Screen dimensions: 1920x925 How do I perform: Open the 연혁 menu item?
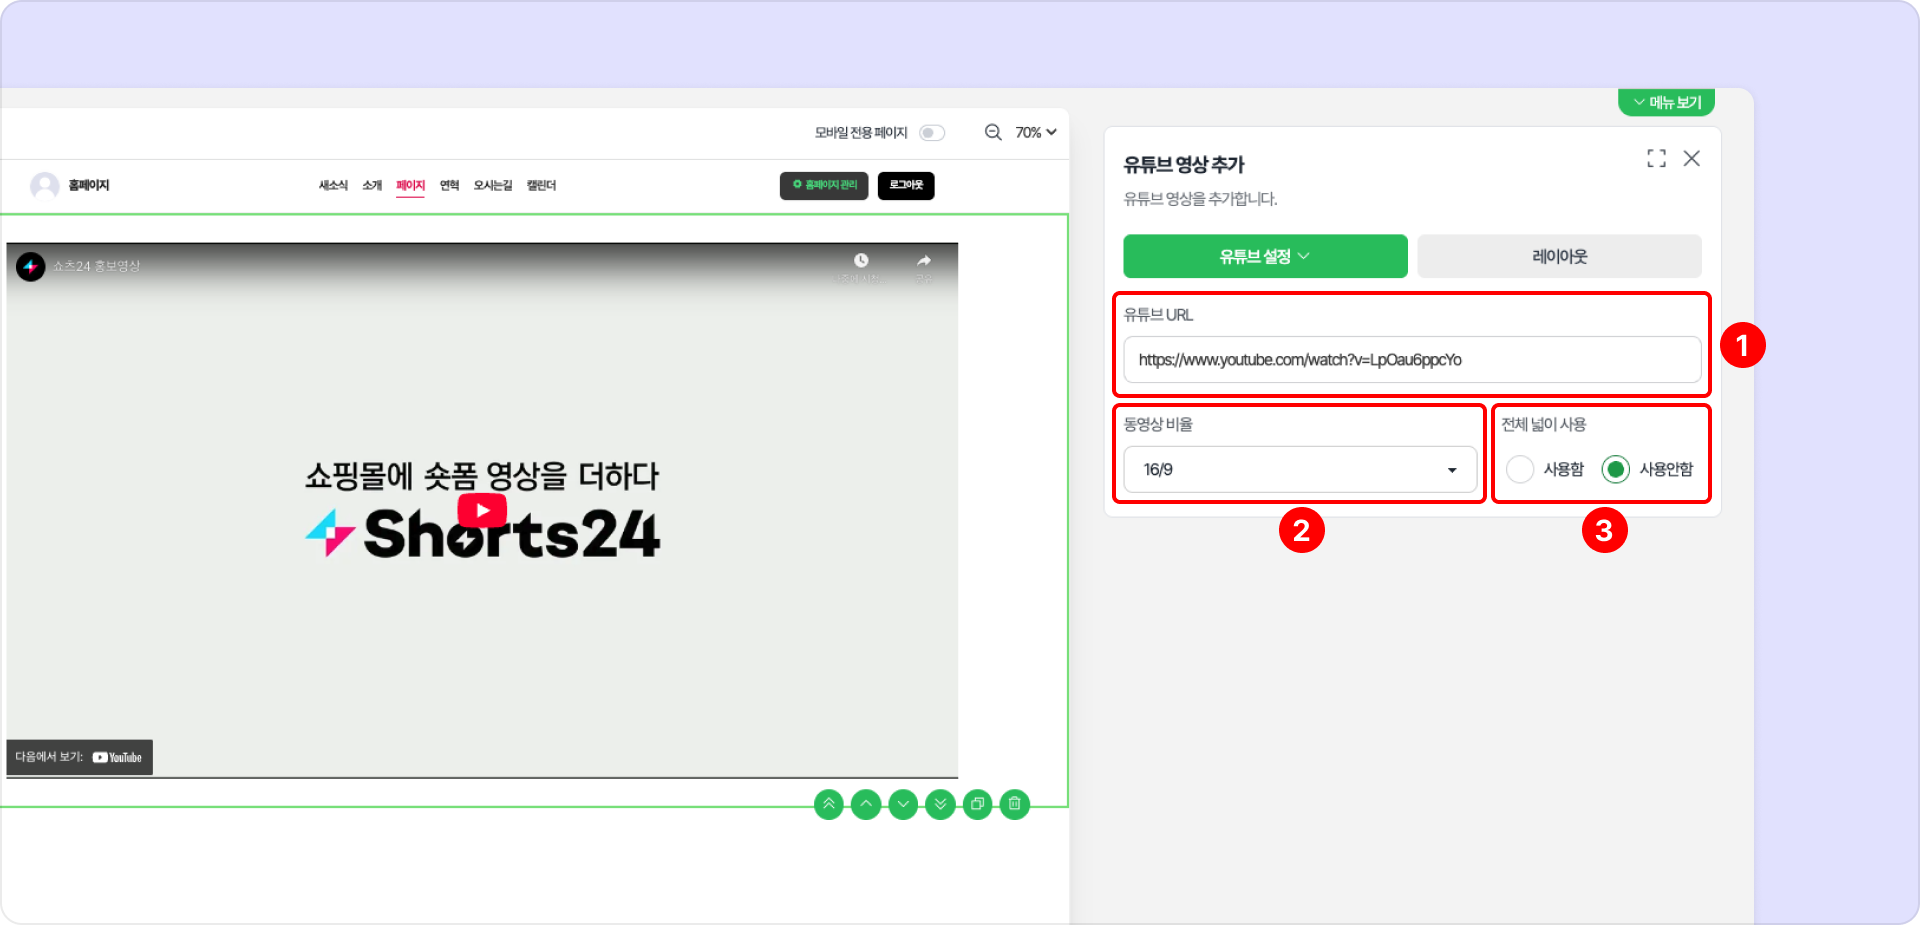(449, 185)
